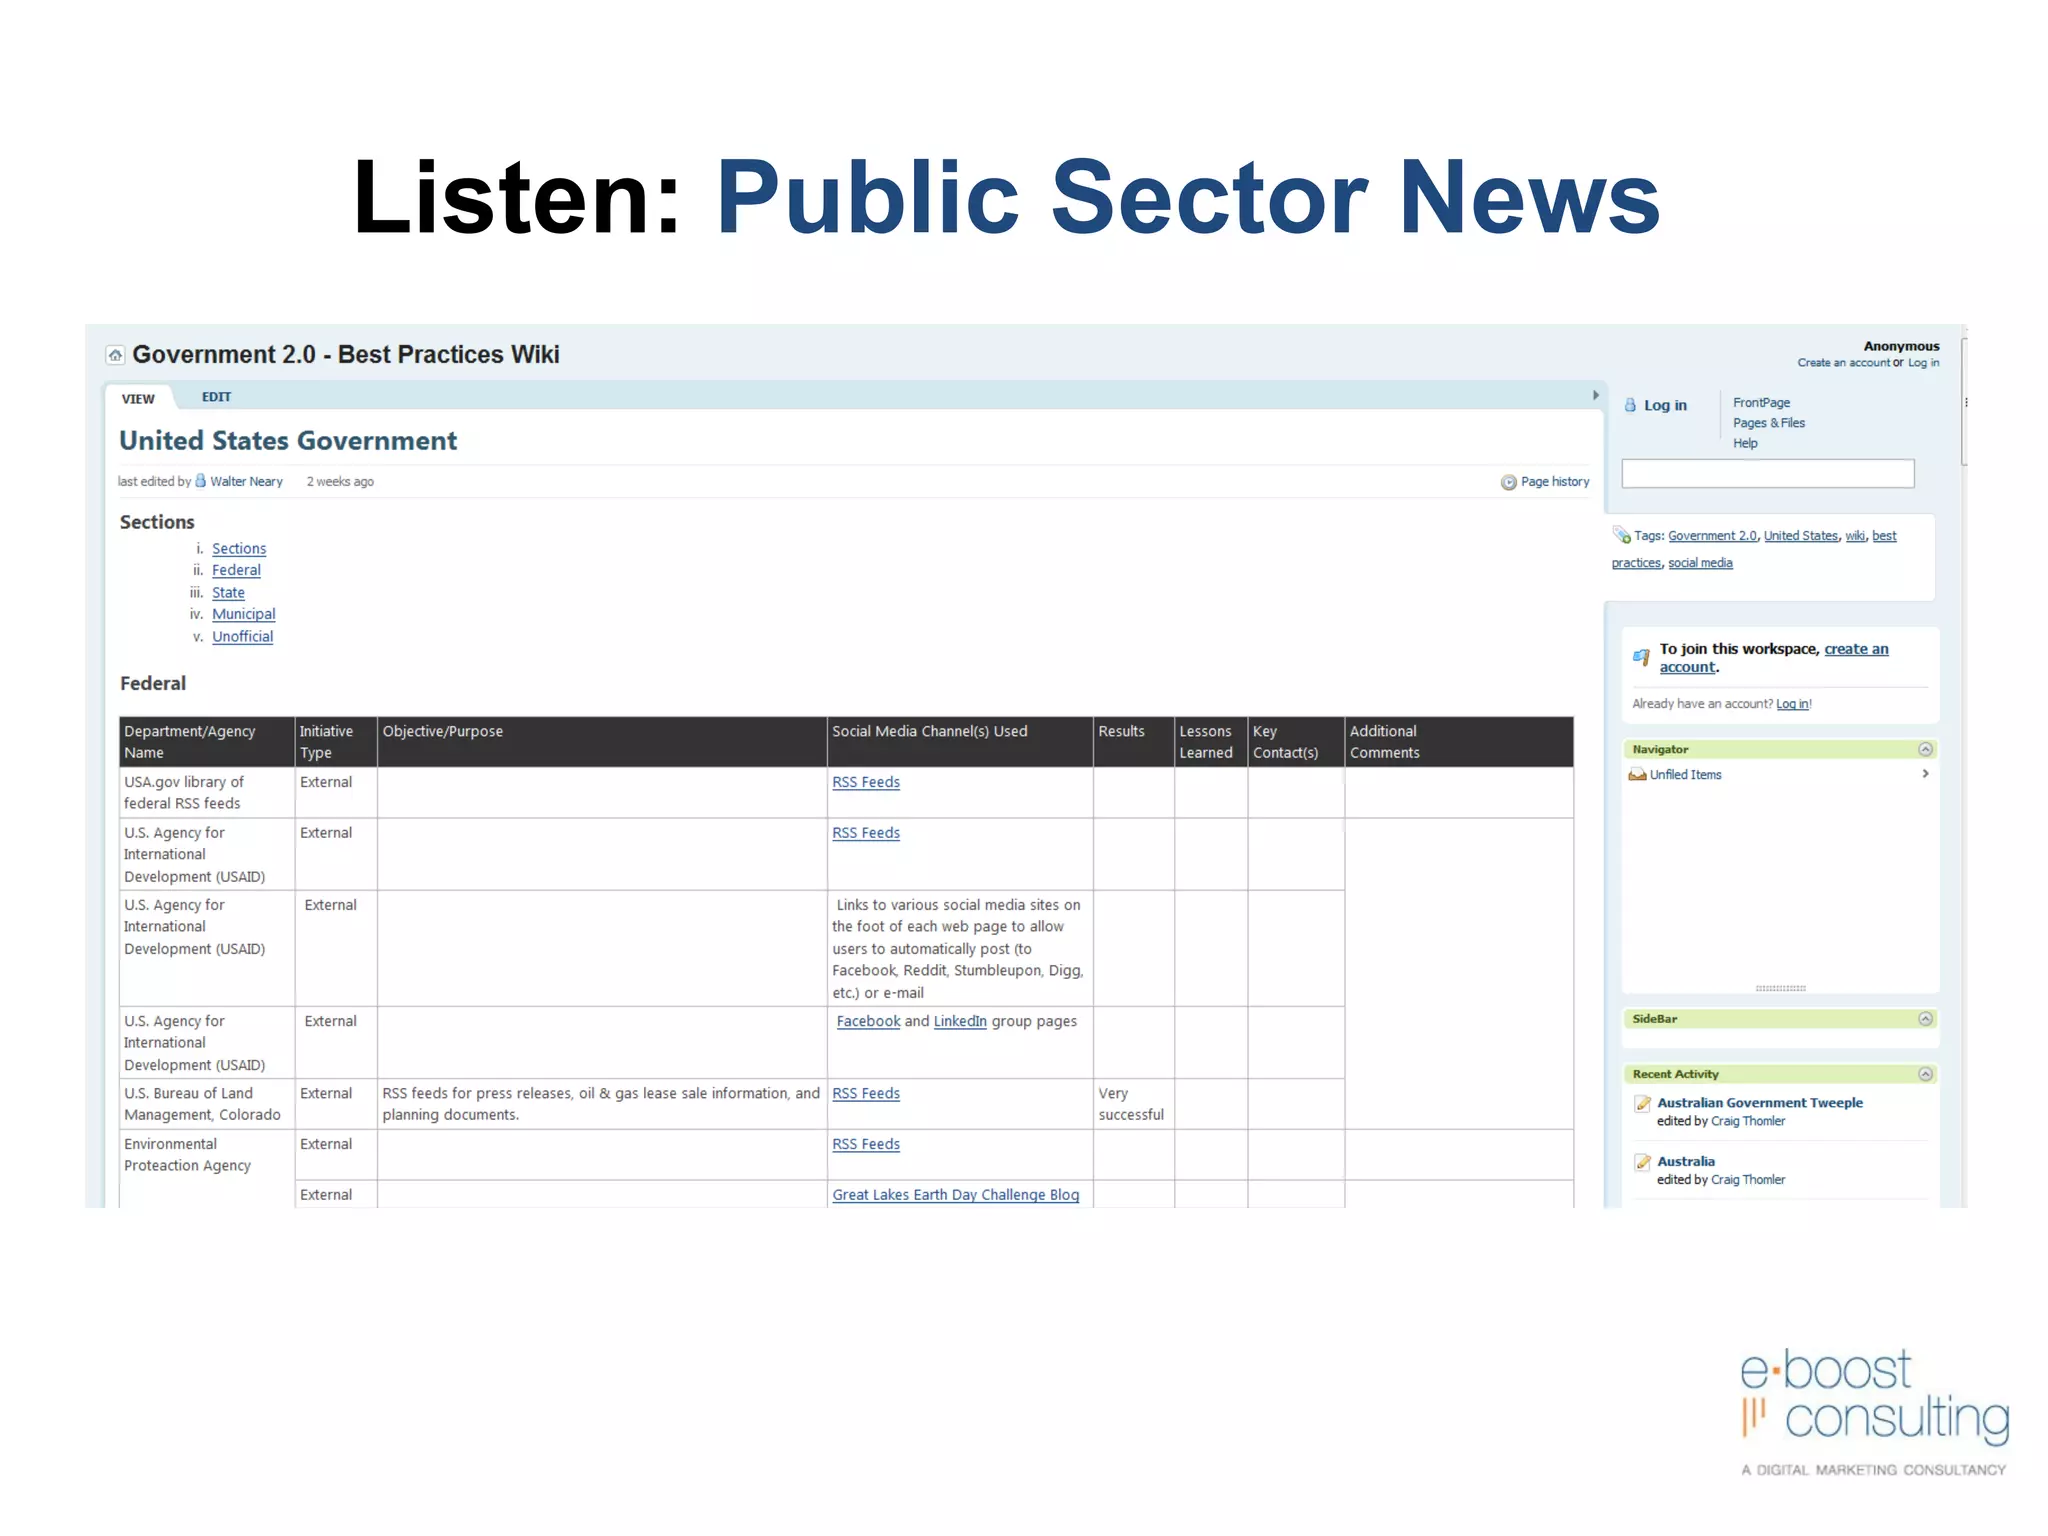Collapse the Navigator panel
This screenshot has width=2048, height=1536.
pos(1925,749)
